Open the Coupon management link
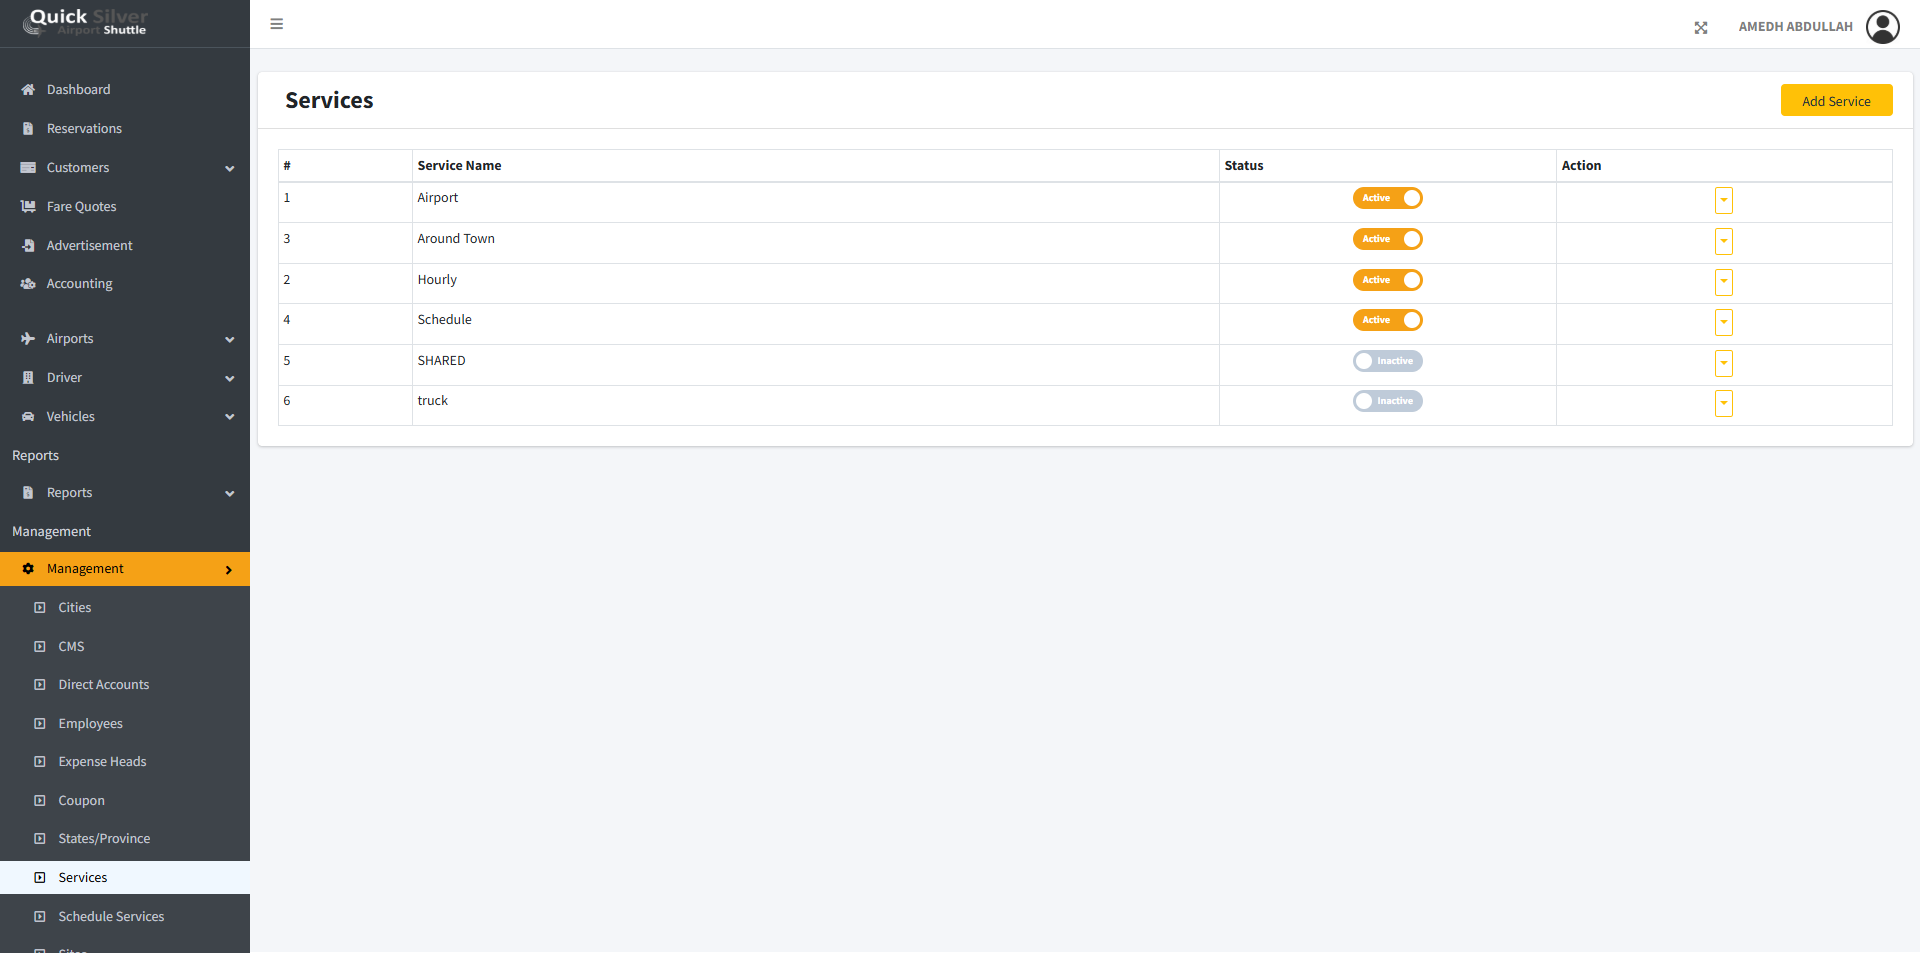Image resolution: width=1920 pixels, height=953 pixels. point(81,801)
